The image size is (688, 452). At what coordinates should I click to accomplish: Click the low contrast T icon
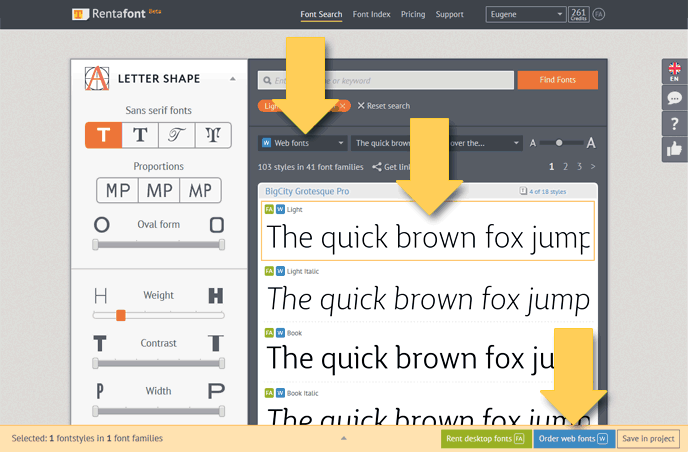[x=100, y=343]
